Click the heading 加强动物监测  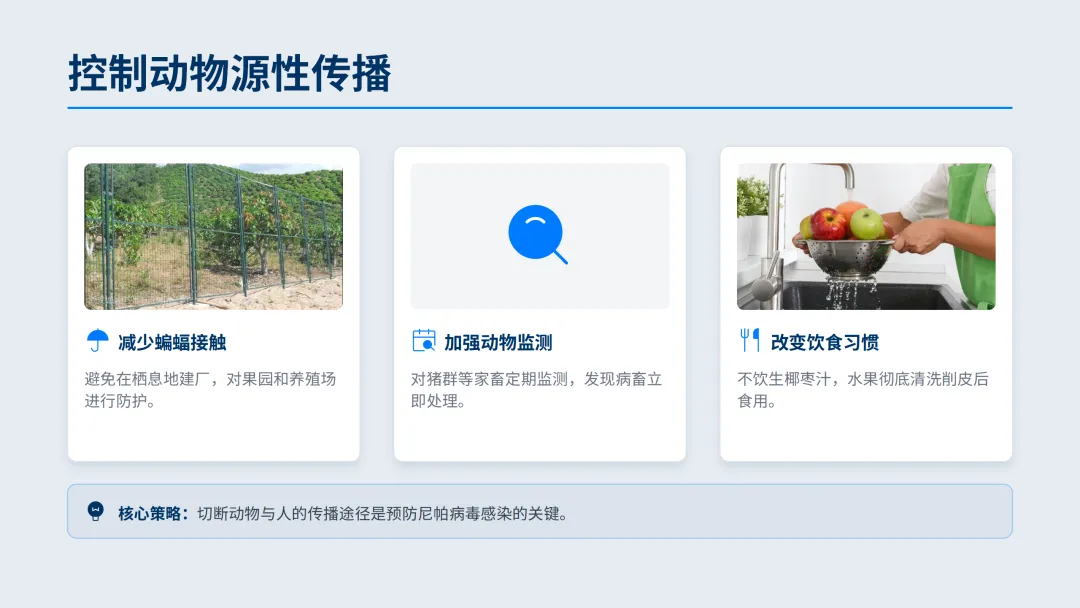[x=498, y=342]
